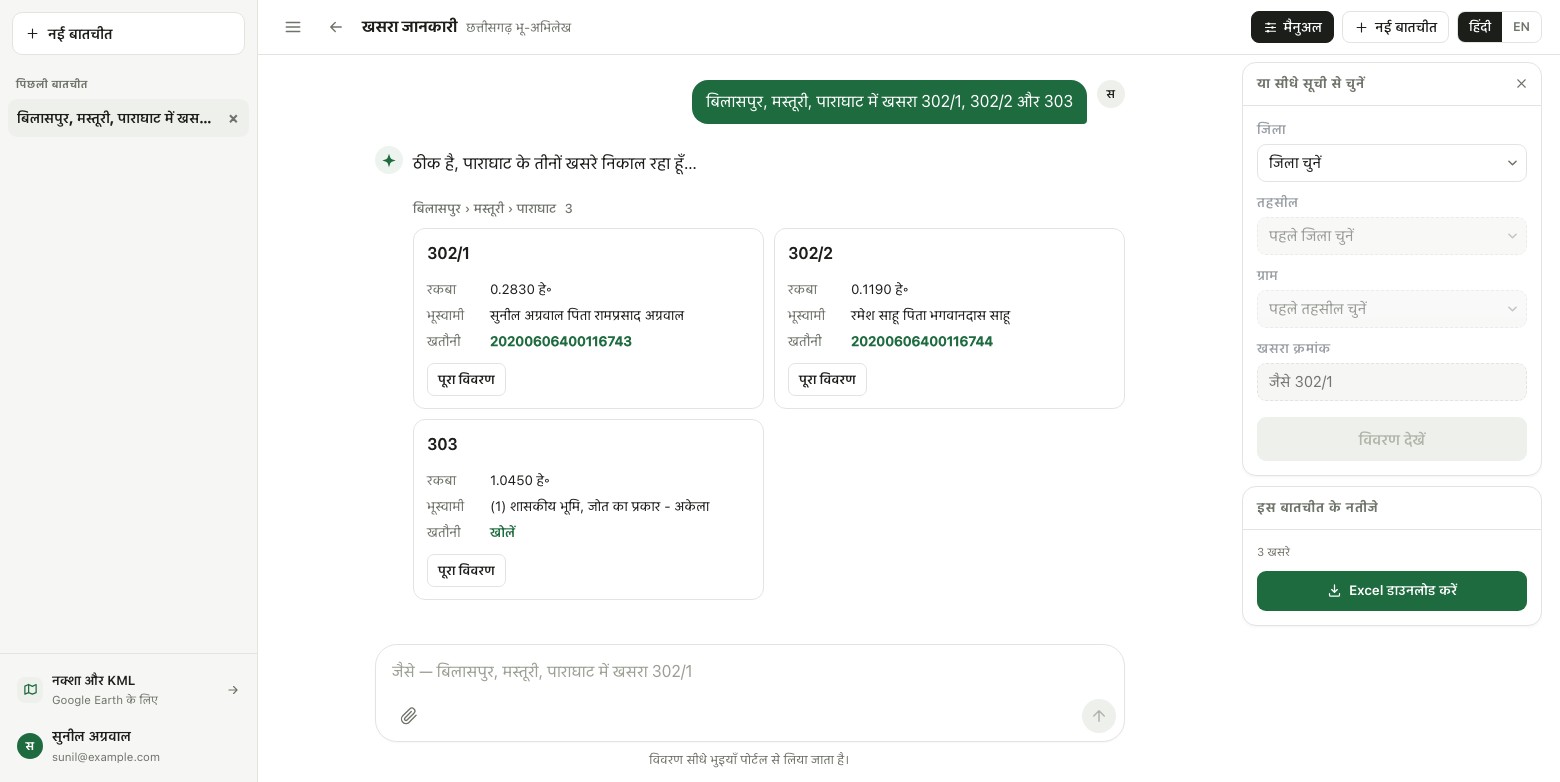The height and width of the screenshot is (782, 1560).
Task: Remove the previous conversation with its X icon
Action: (233, 119)
